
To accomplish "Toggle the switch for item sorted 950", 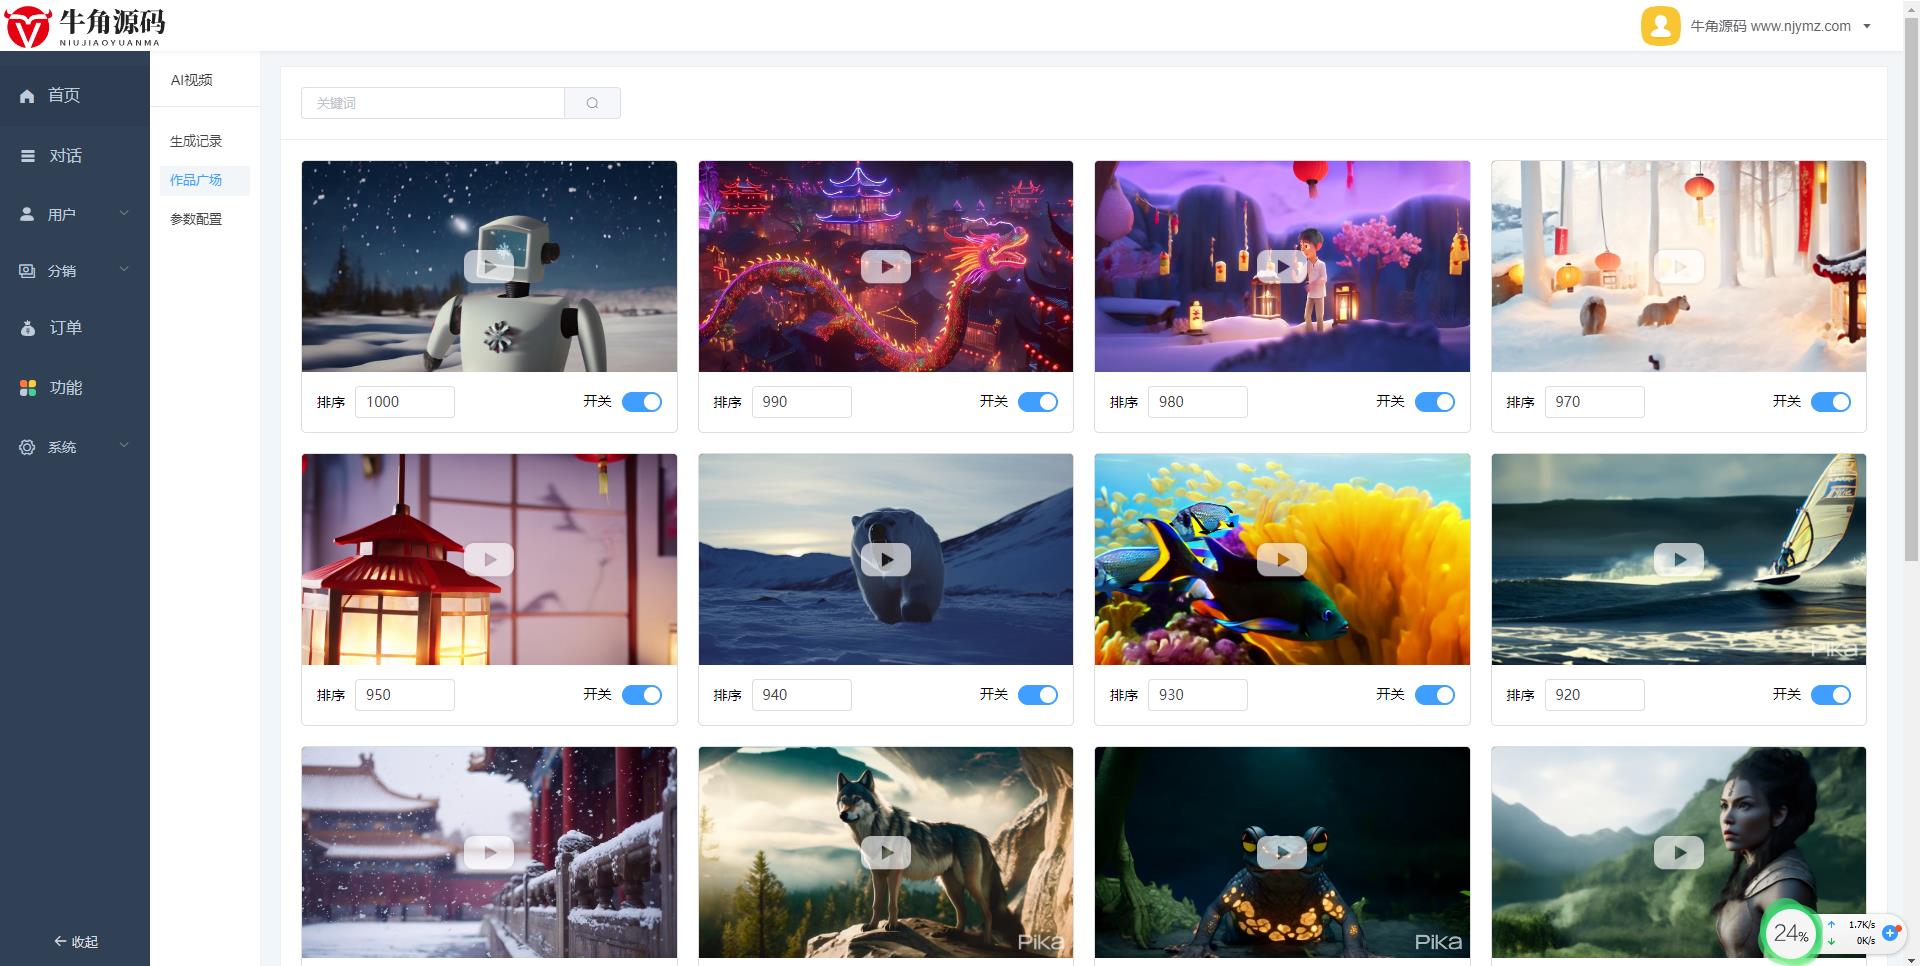I will (642, 695).
